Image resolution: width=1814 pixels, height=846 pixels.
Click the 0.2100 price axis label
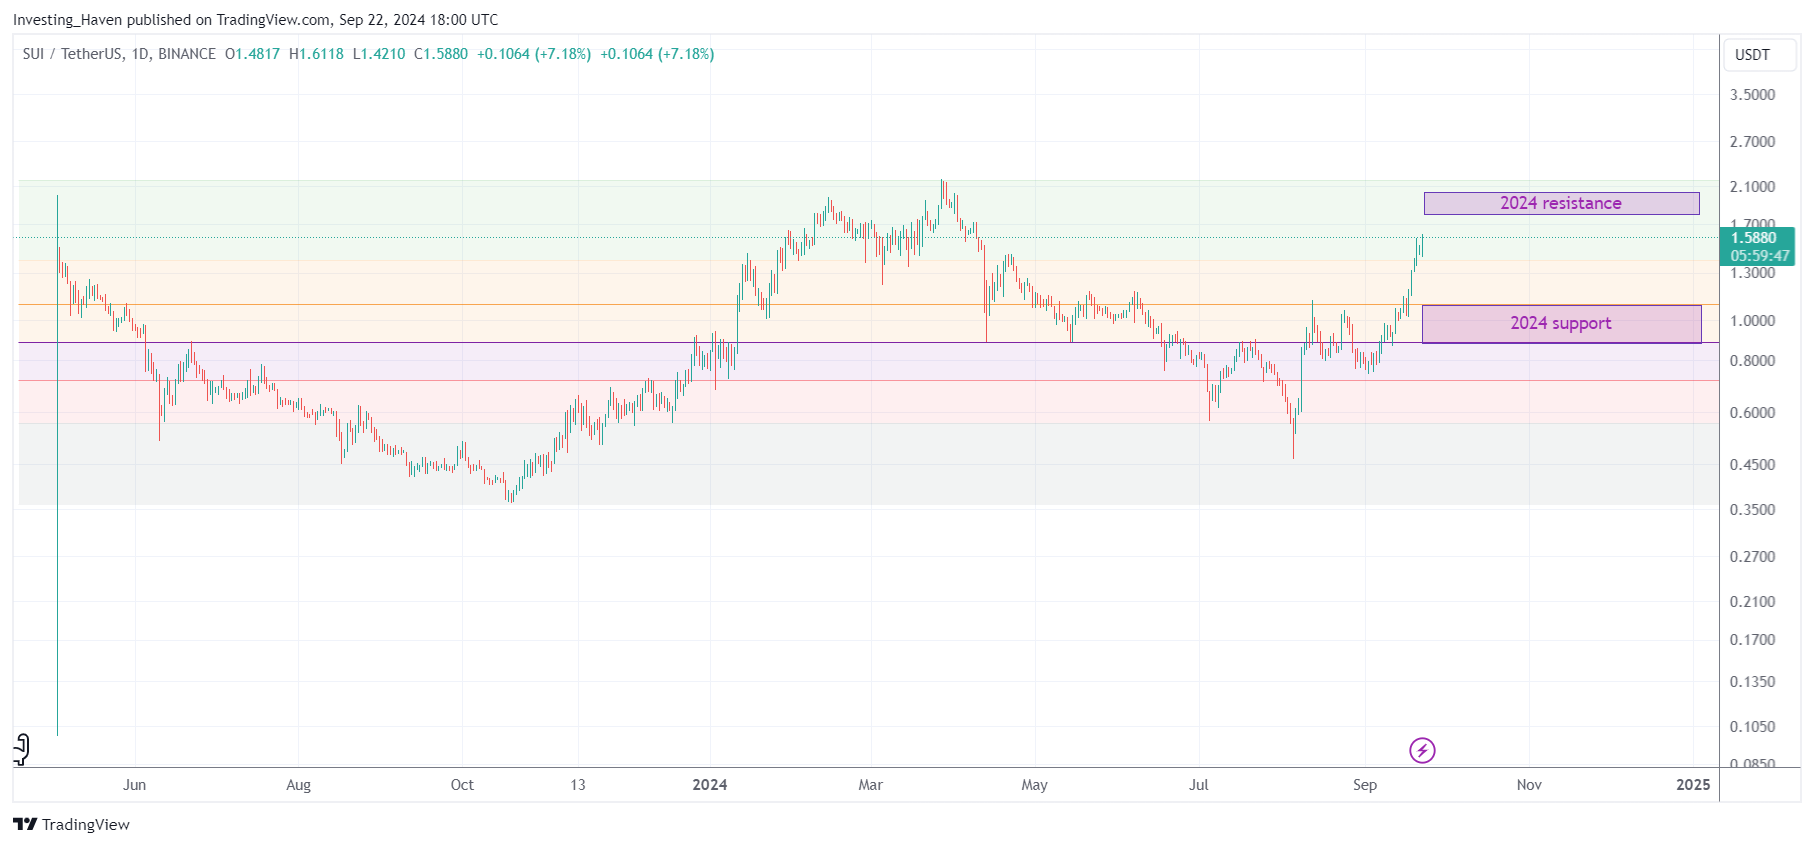[1753, 602]
